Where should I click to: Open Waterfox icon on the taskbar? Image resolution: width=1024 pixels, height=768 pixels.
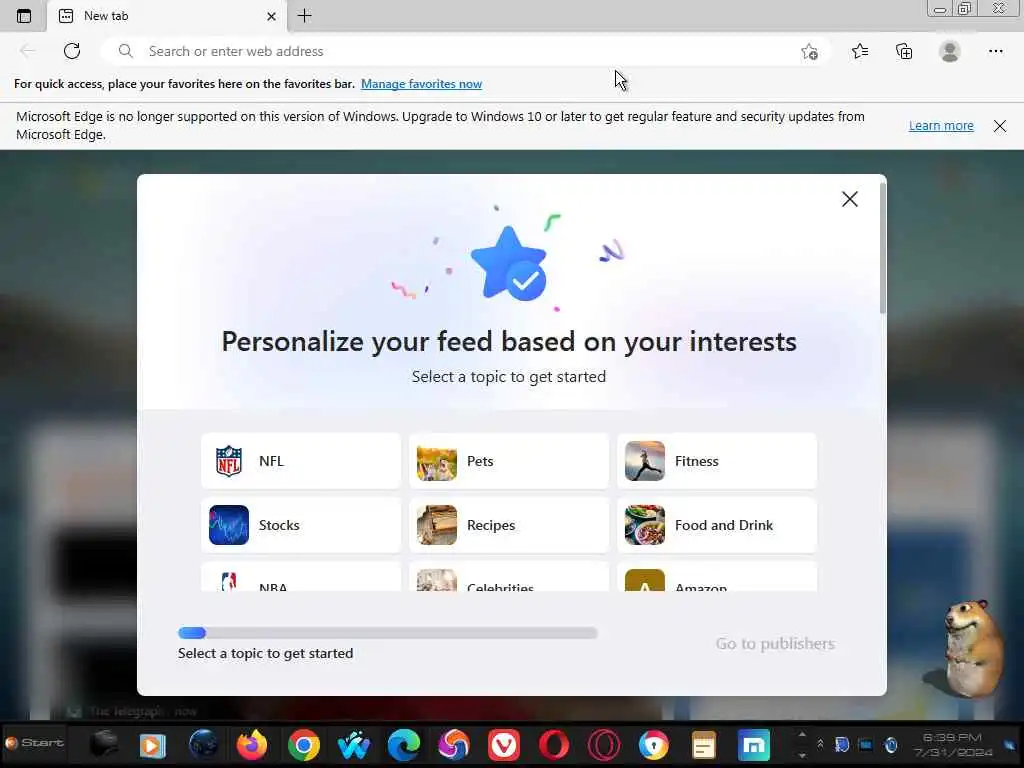coord(354,745)
